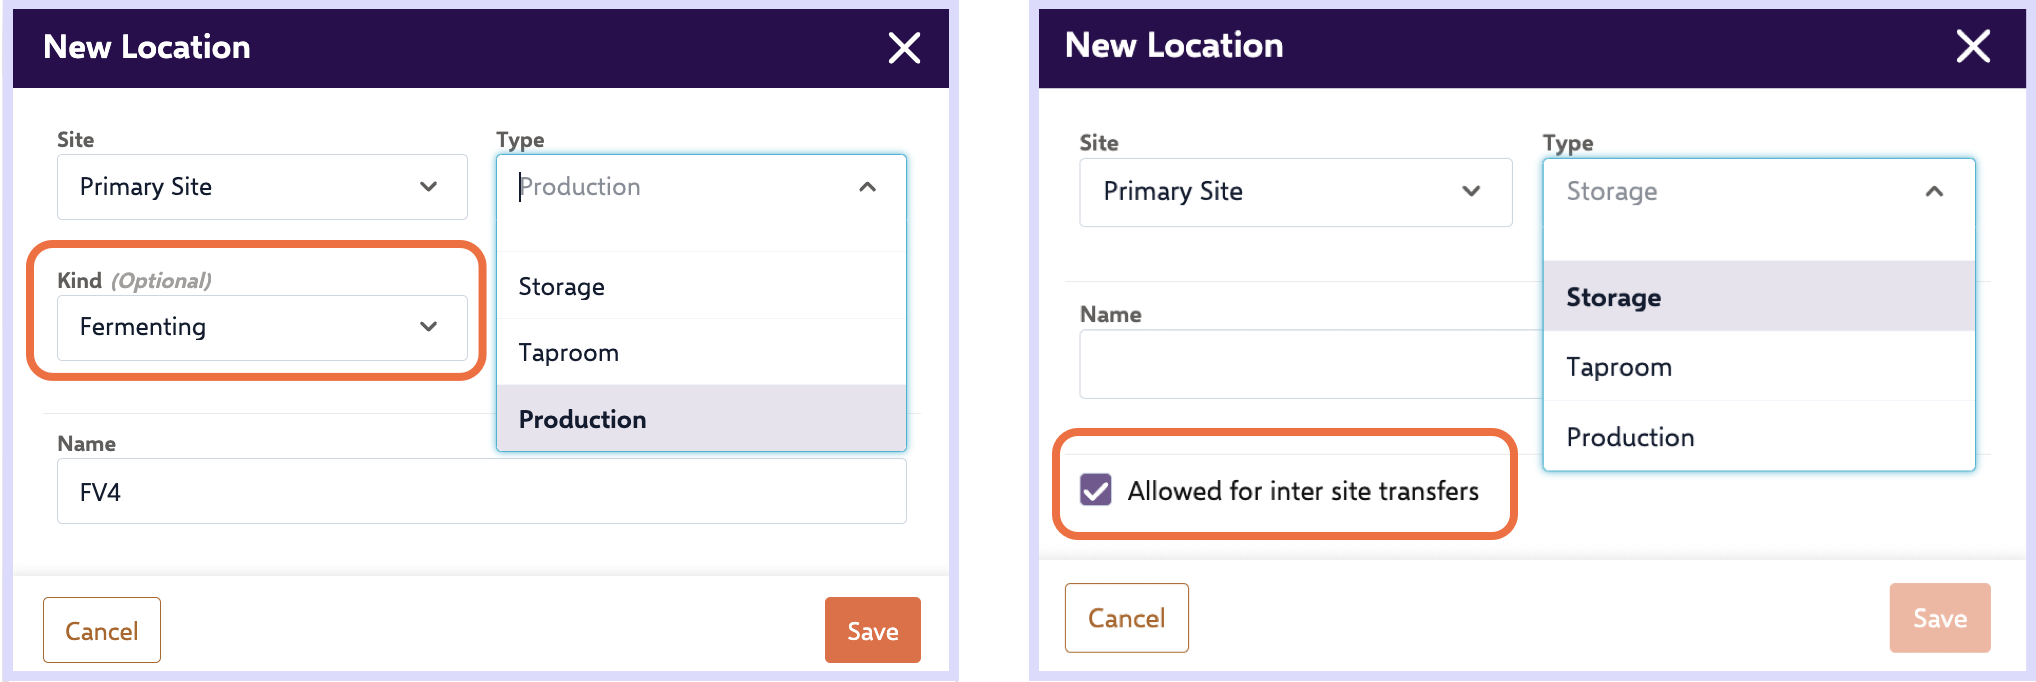Close the right New Location dialog
The height and width of the screenshot is (682, 2036).
coord(1971,46)
